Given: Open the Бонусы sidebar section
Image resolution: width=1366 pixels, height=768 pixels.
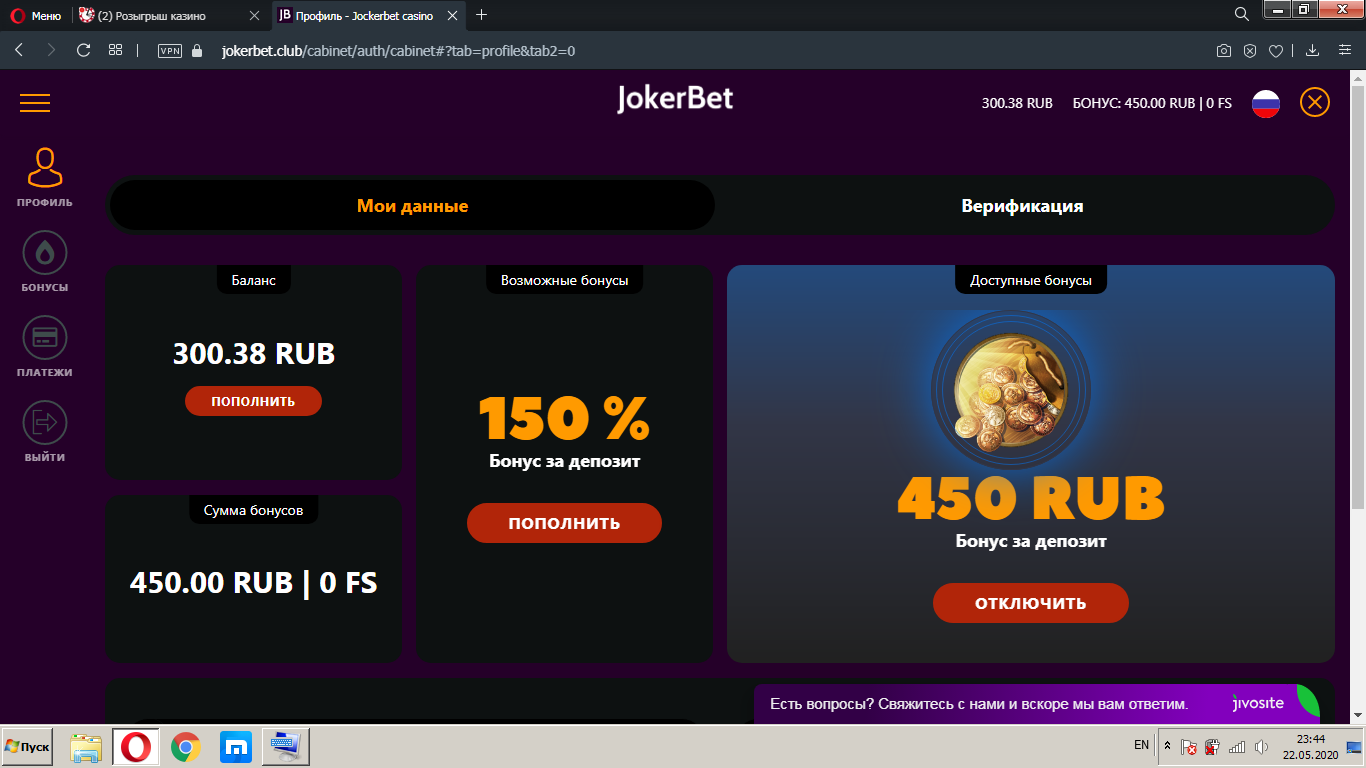Looking at the screenshot, I should [x=45, y=262].
